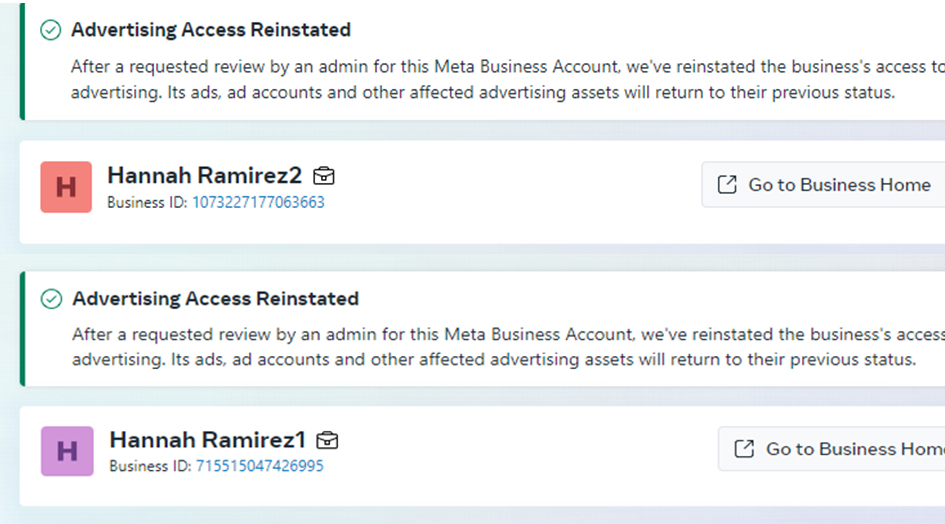The width and height of the screenshot is (945, 524).
Task: Select the Hannah Ramirez2 business name
Action: [204, 175]
